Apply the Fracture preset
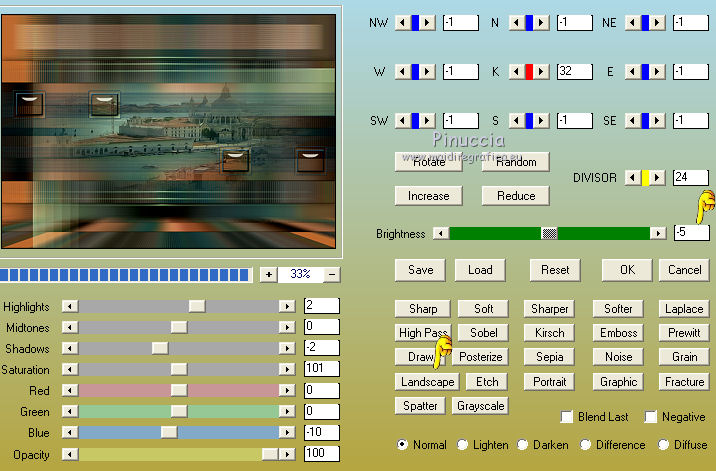The image size is (716, 471). 684,381
